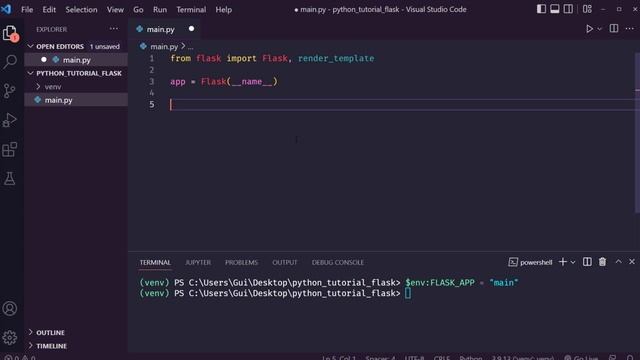Click line number 3 in the gutter
The height and width of the screenshot is (360, 640).
pos(152,82)
